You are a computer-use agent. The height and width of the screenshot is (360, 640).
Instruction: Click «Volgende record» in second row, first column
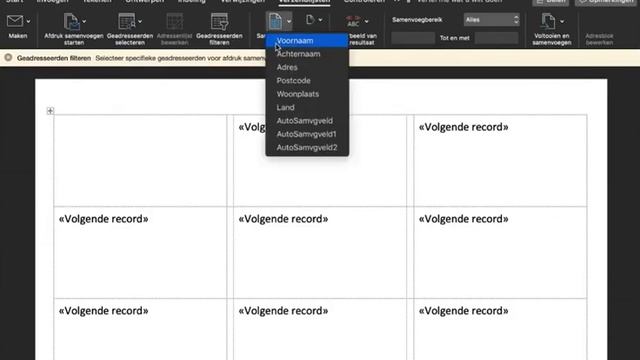point(103,219)
